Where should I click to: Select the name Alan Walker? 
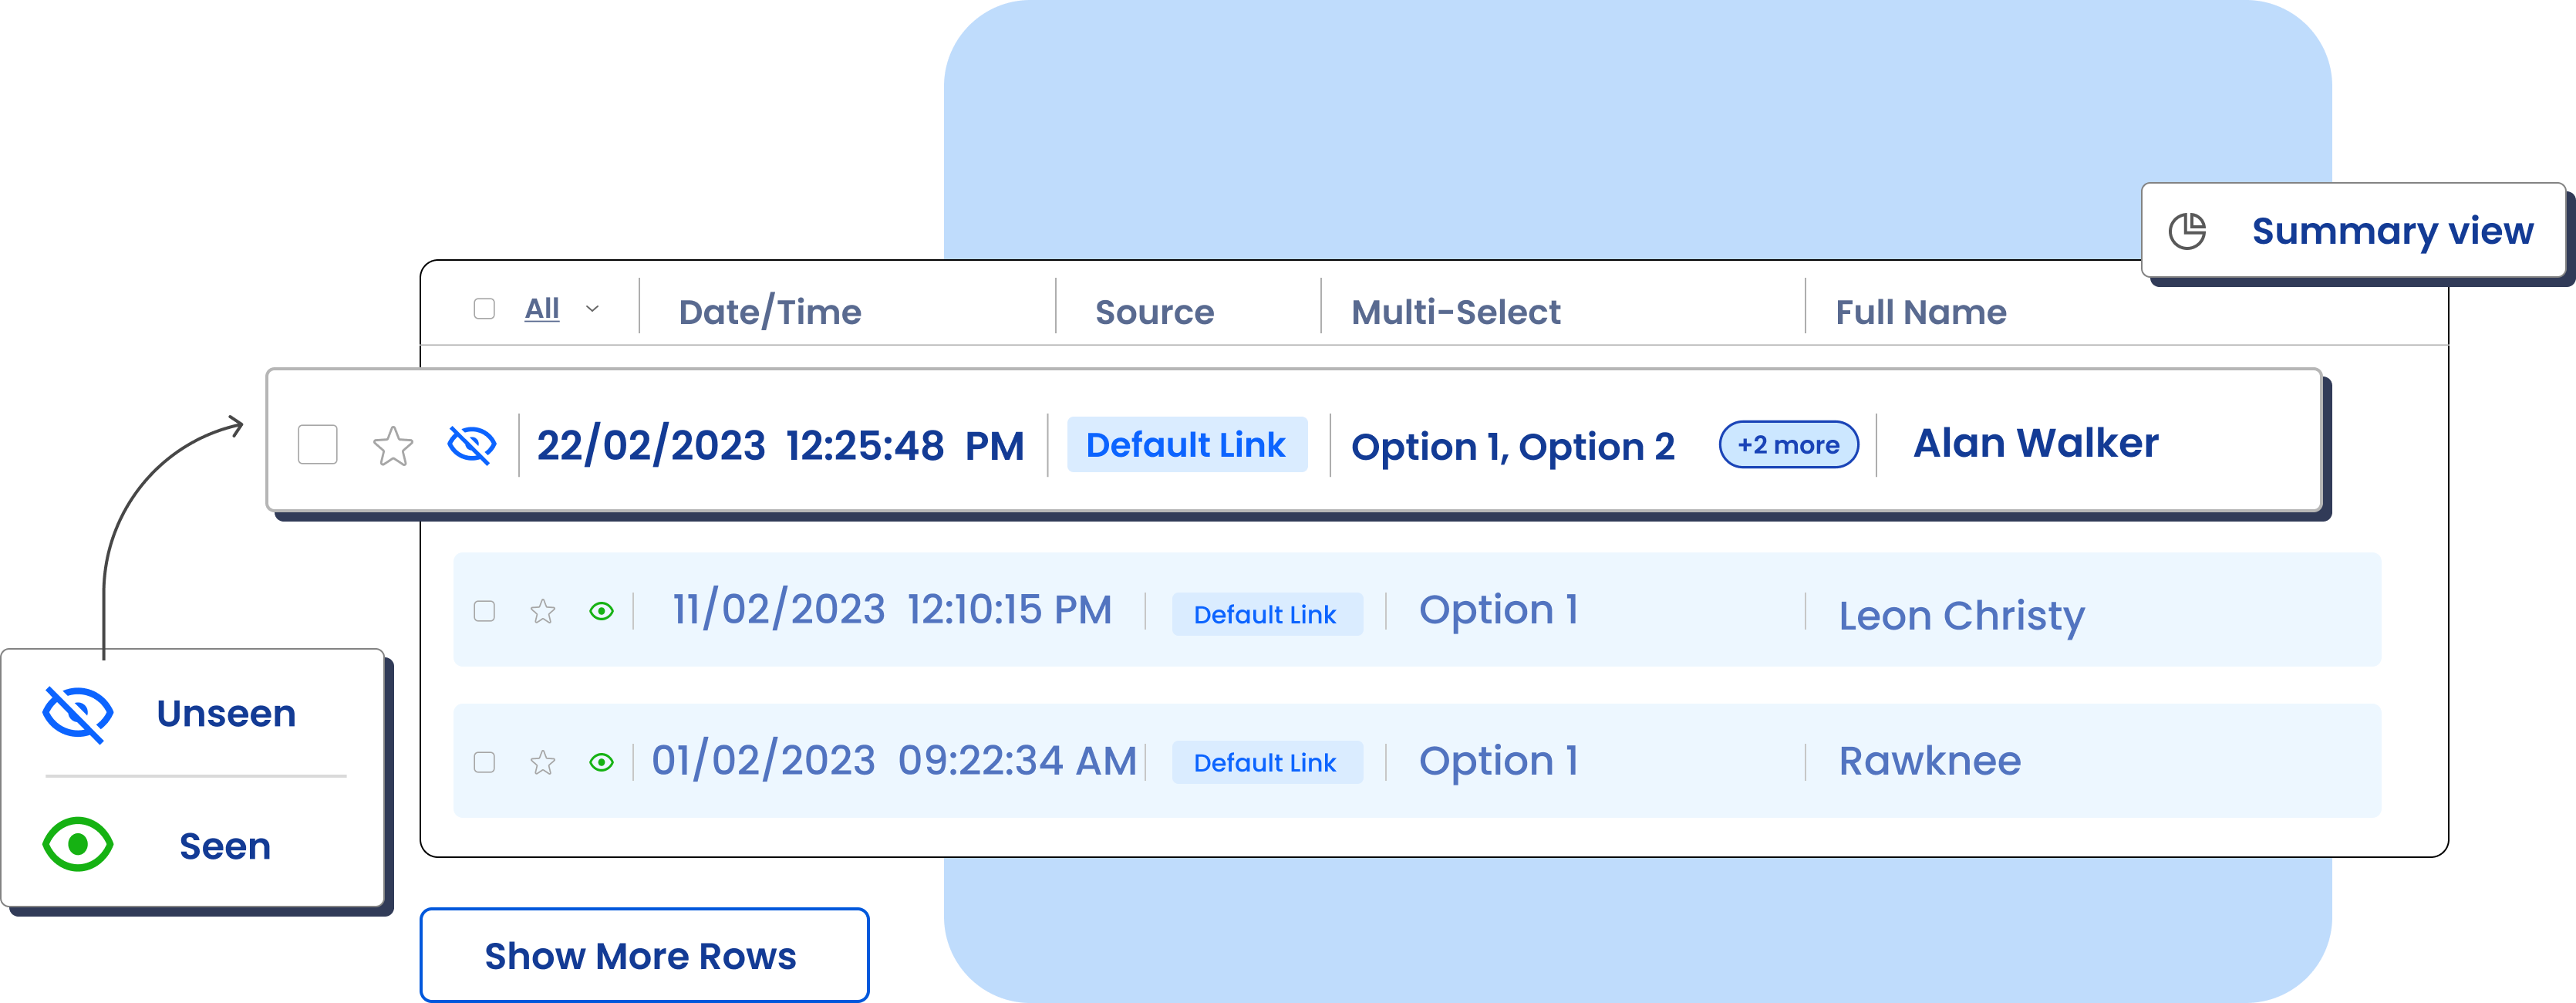[2035, 443]
